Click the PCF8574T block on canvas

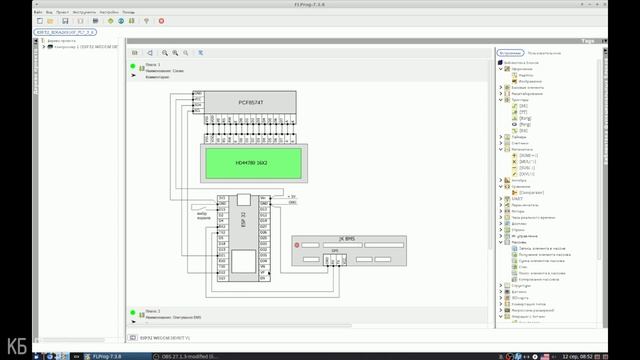click(250, 102)
